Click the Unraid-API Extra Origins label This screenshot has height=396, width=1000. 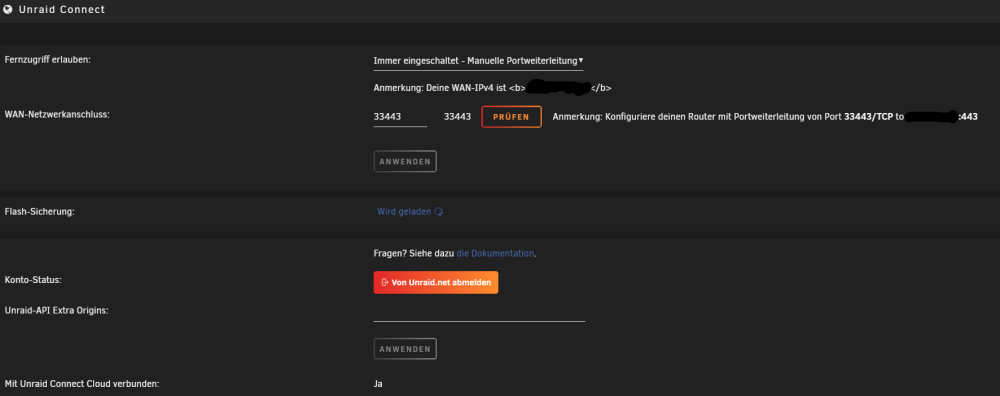(57, 311)
